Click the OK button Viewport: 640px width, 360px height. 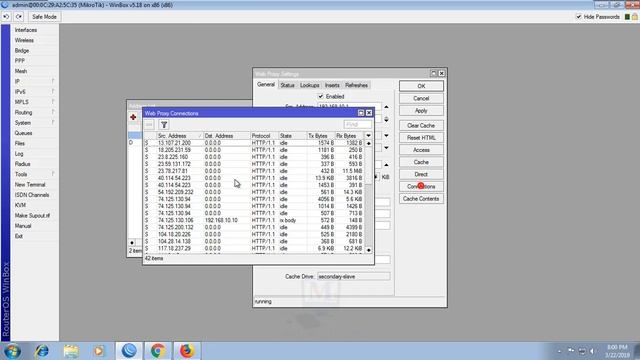421,86
